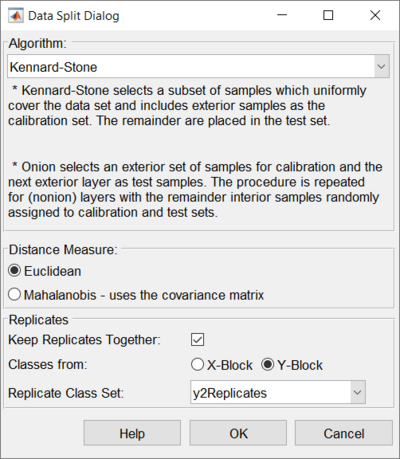Click the Onion algorithm description paragraph
This screenshot has width=400, height=459.
[x=195, y=189]
